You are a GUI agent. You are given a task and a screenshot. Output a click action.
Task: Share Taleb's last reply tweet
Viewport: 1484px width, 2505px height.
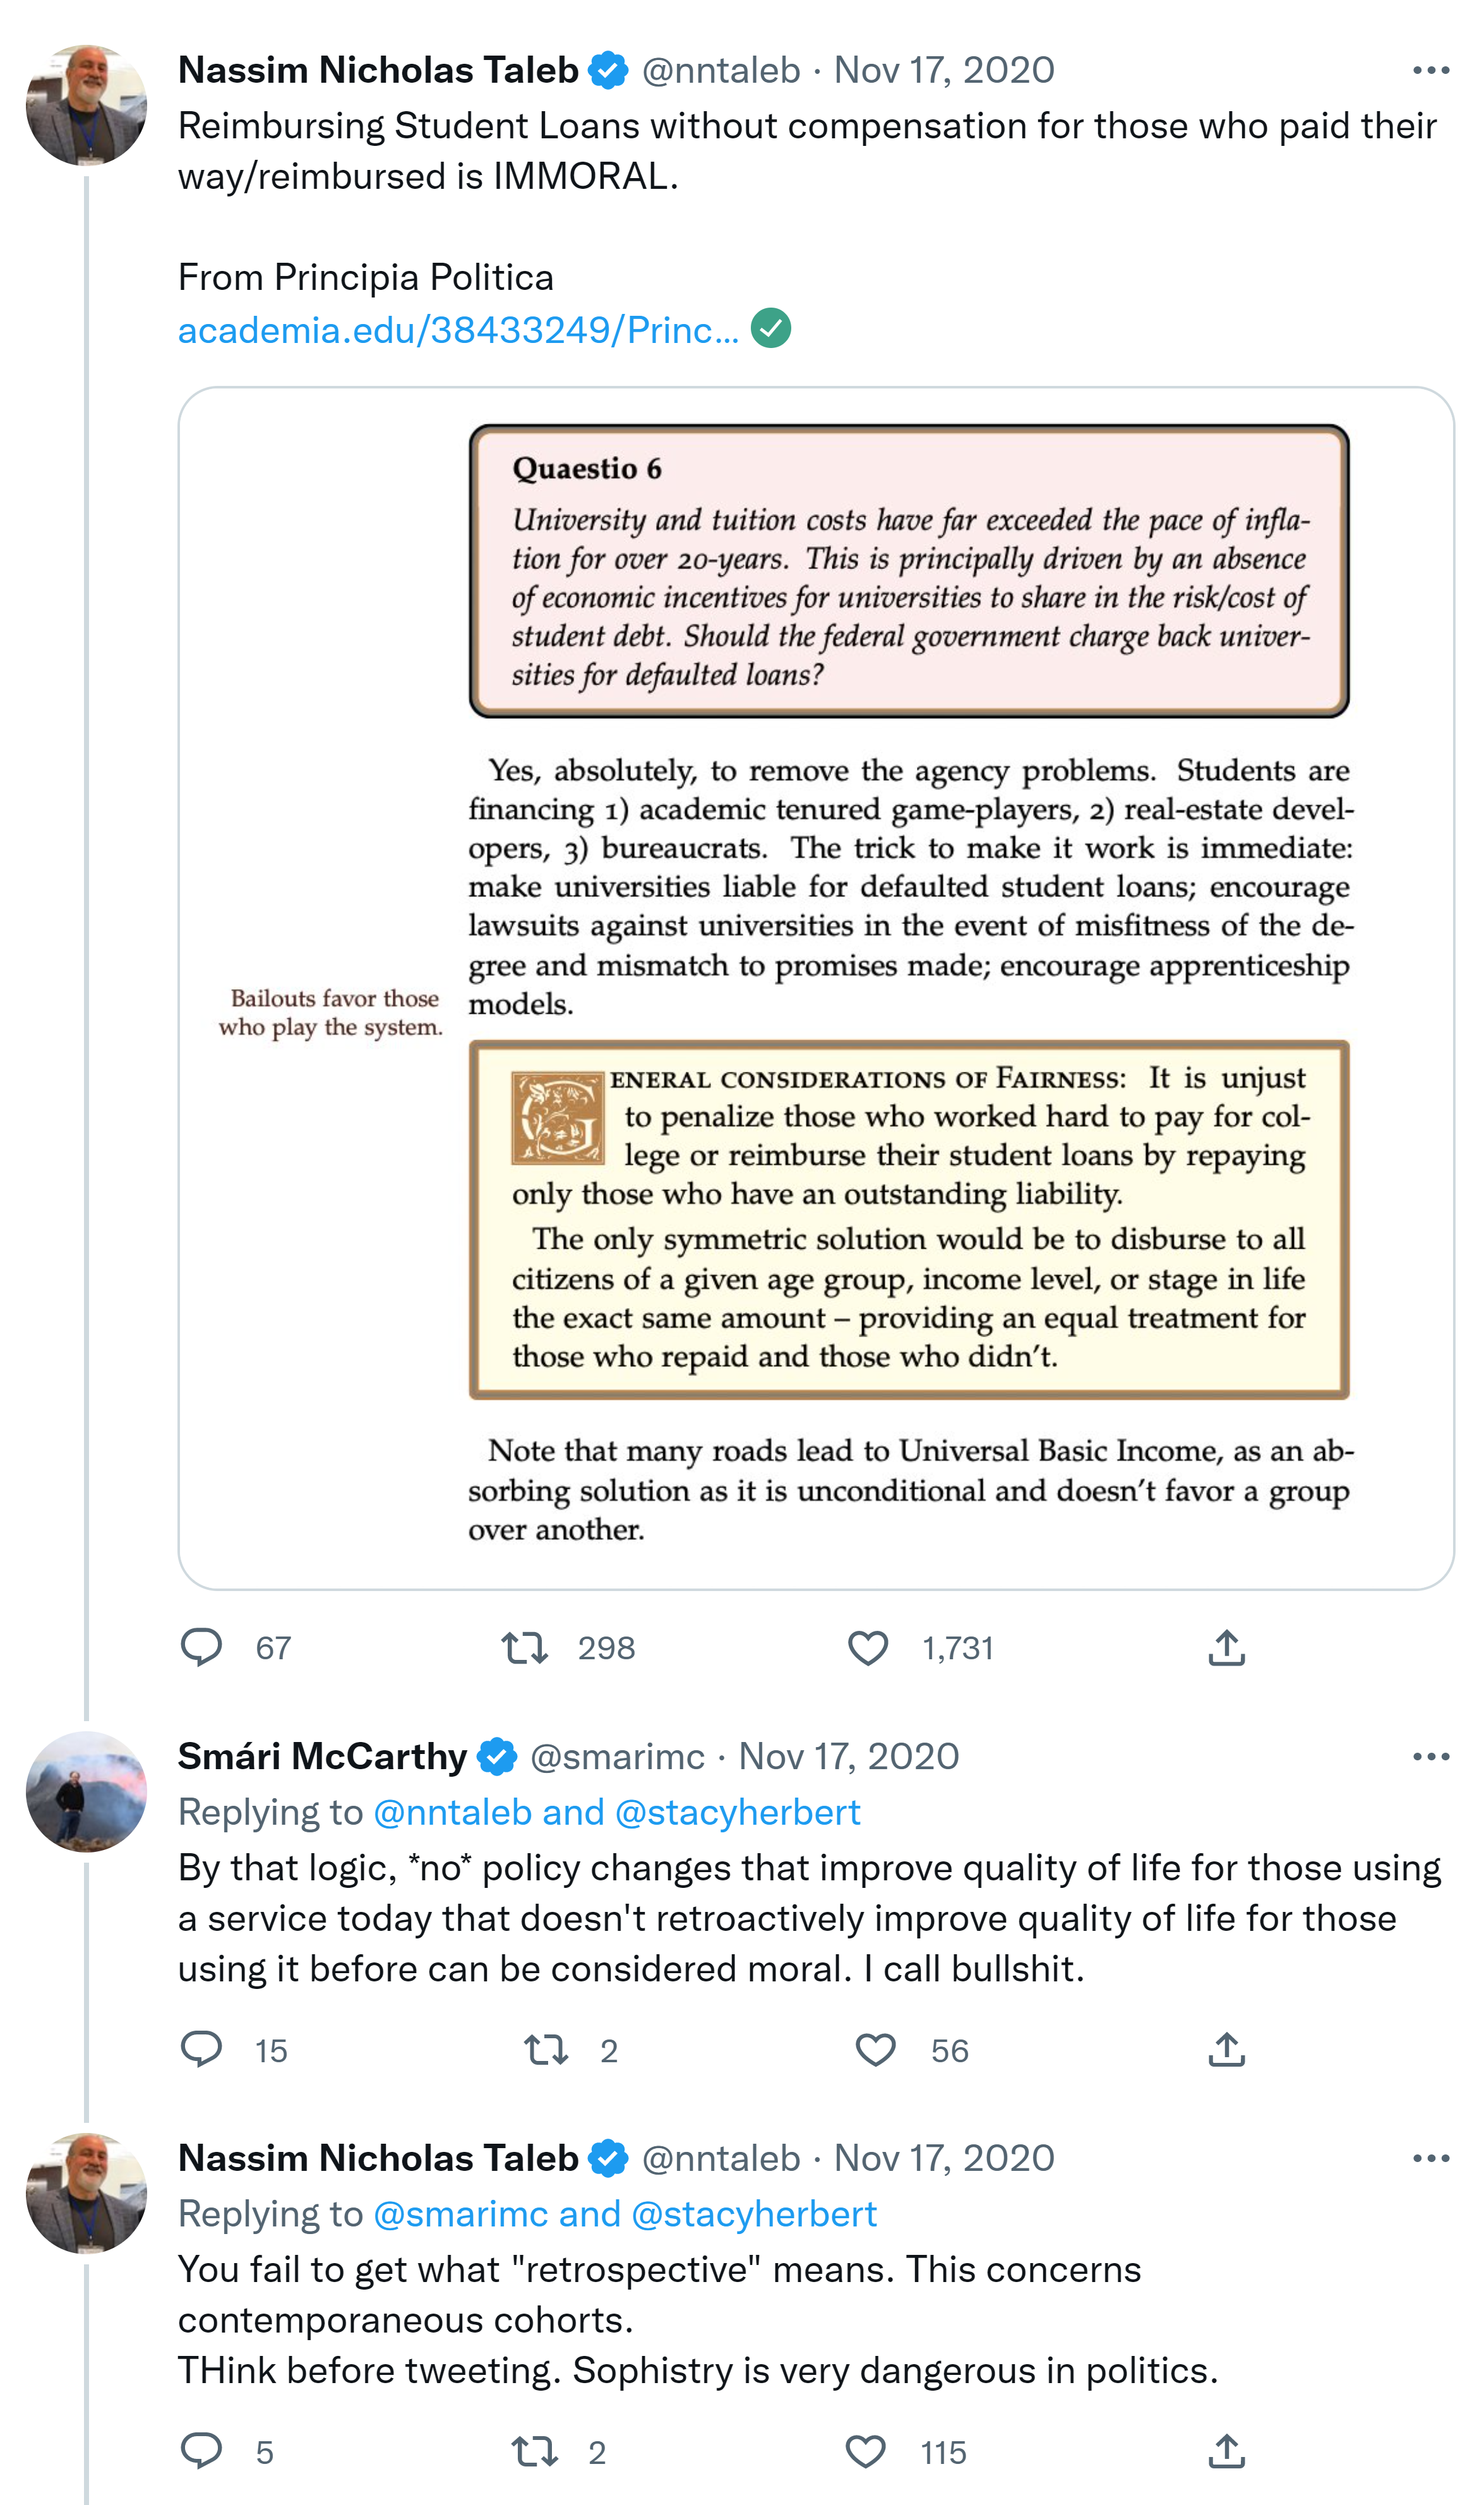1226,2451
